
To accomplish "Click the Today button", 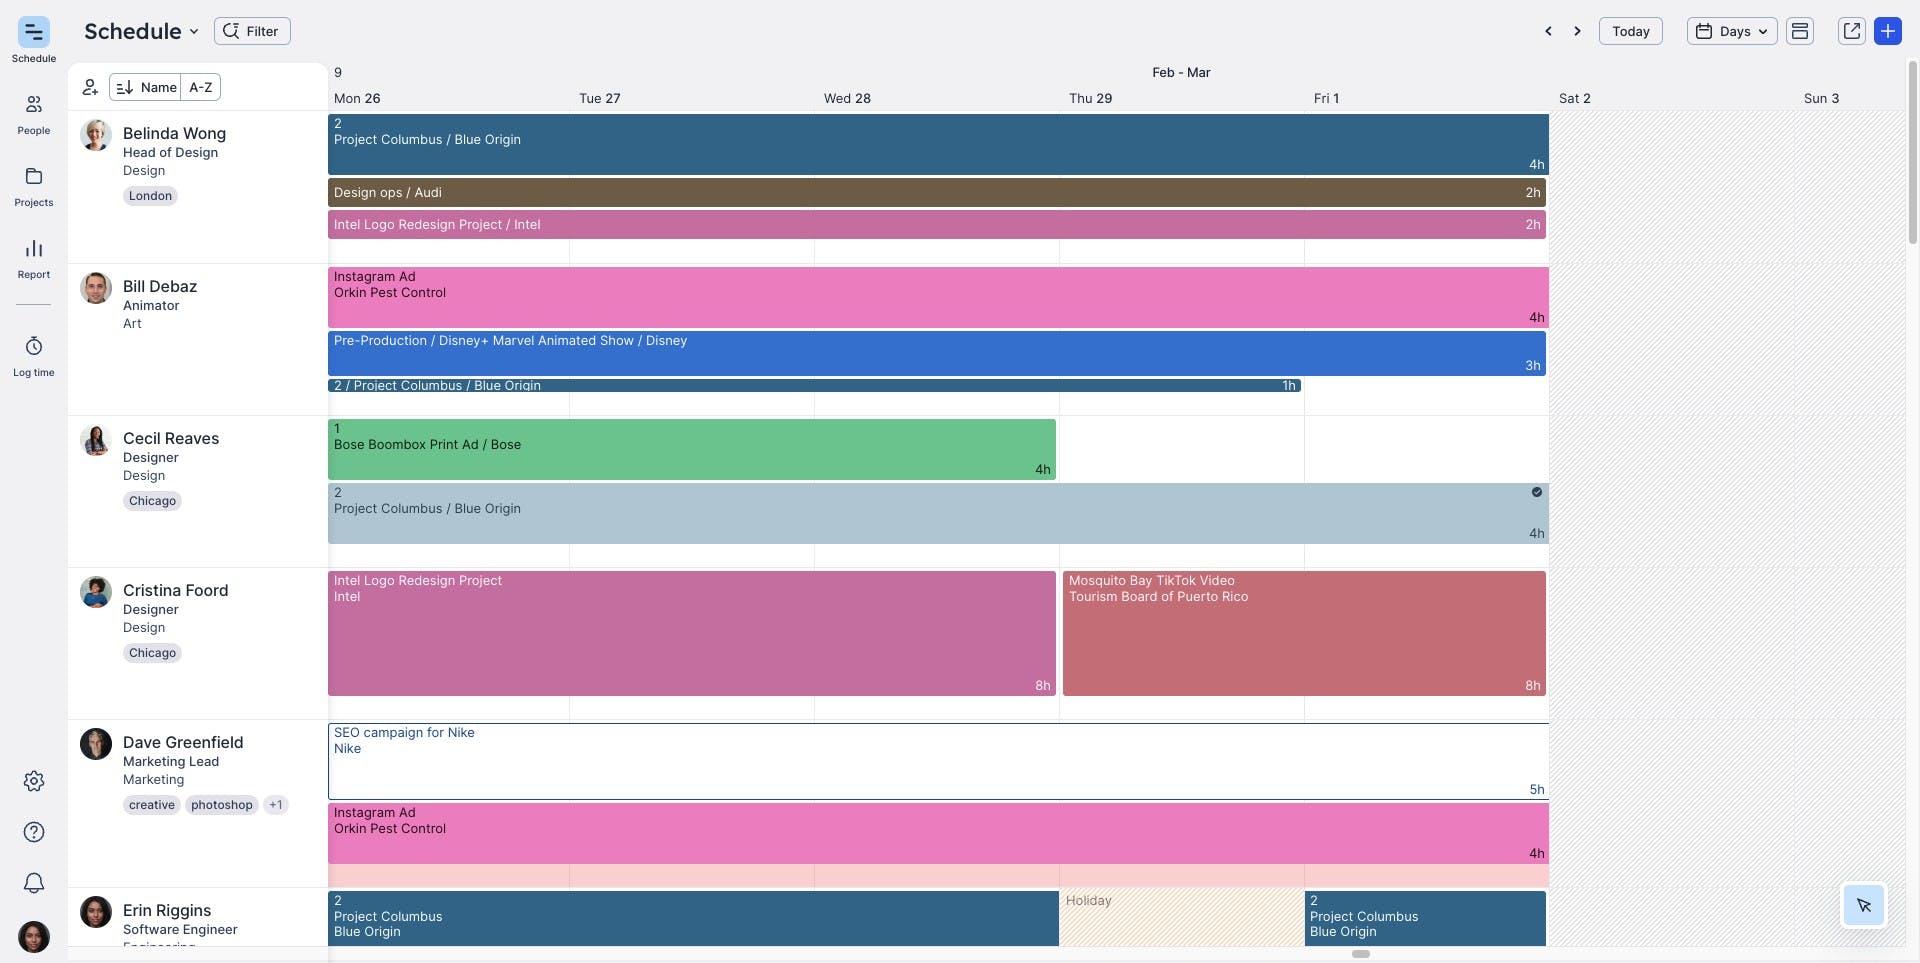I will (1630, 31).
